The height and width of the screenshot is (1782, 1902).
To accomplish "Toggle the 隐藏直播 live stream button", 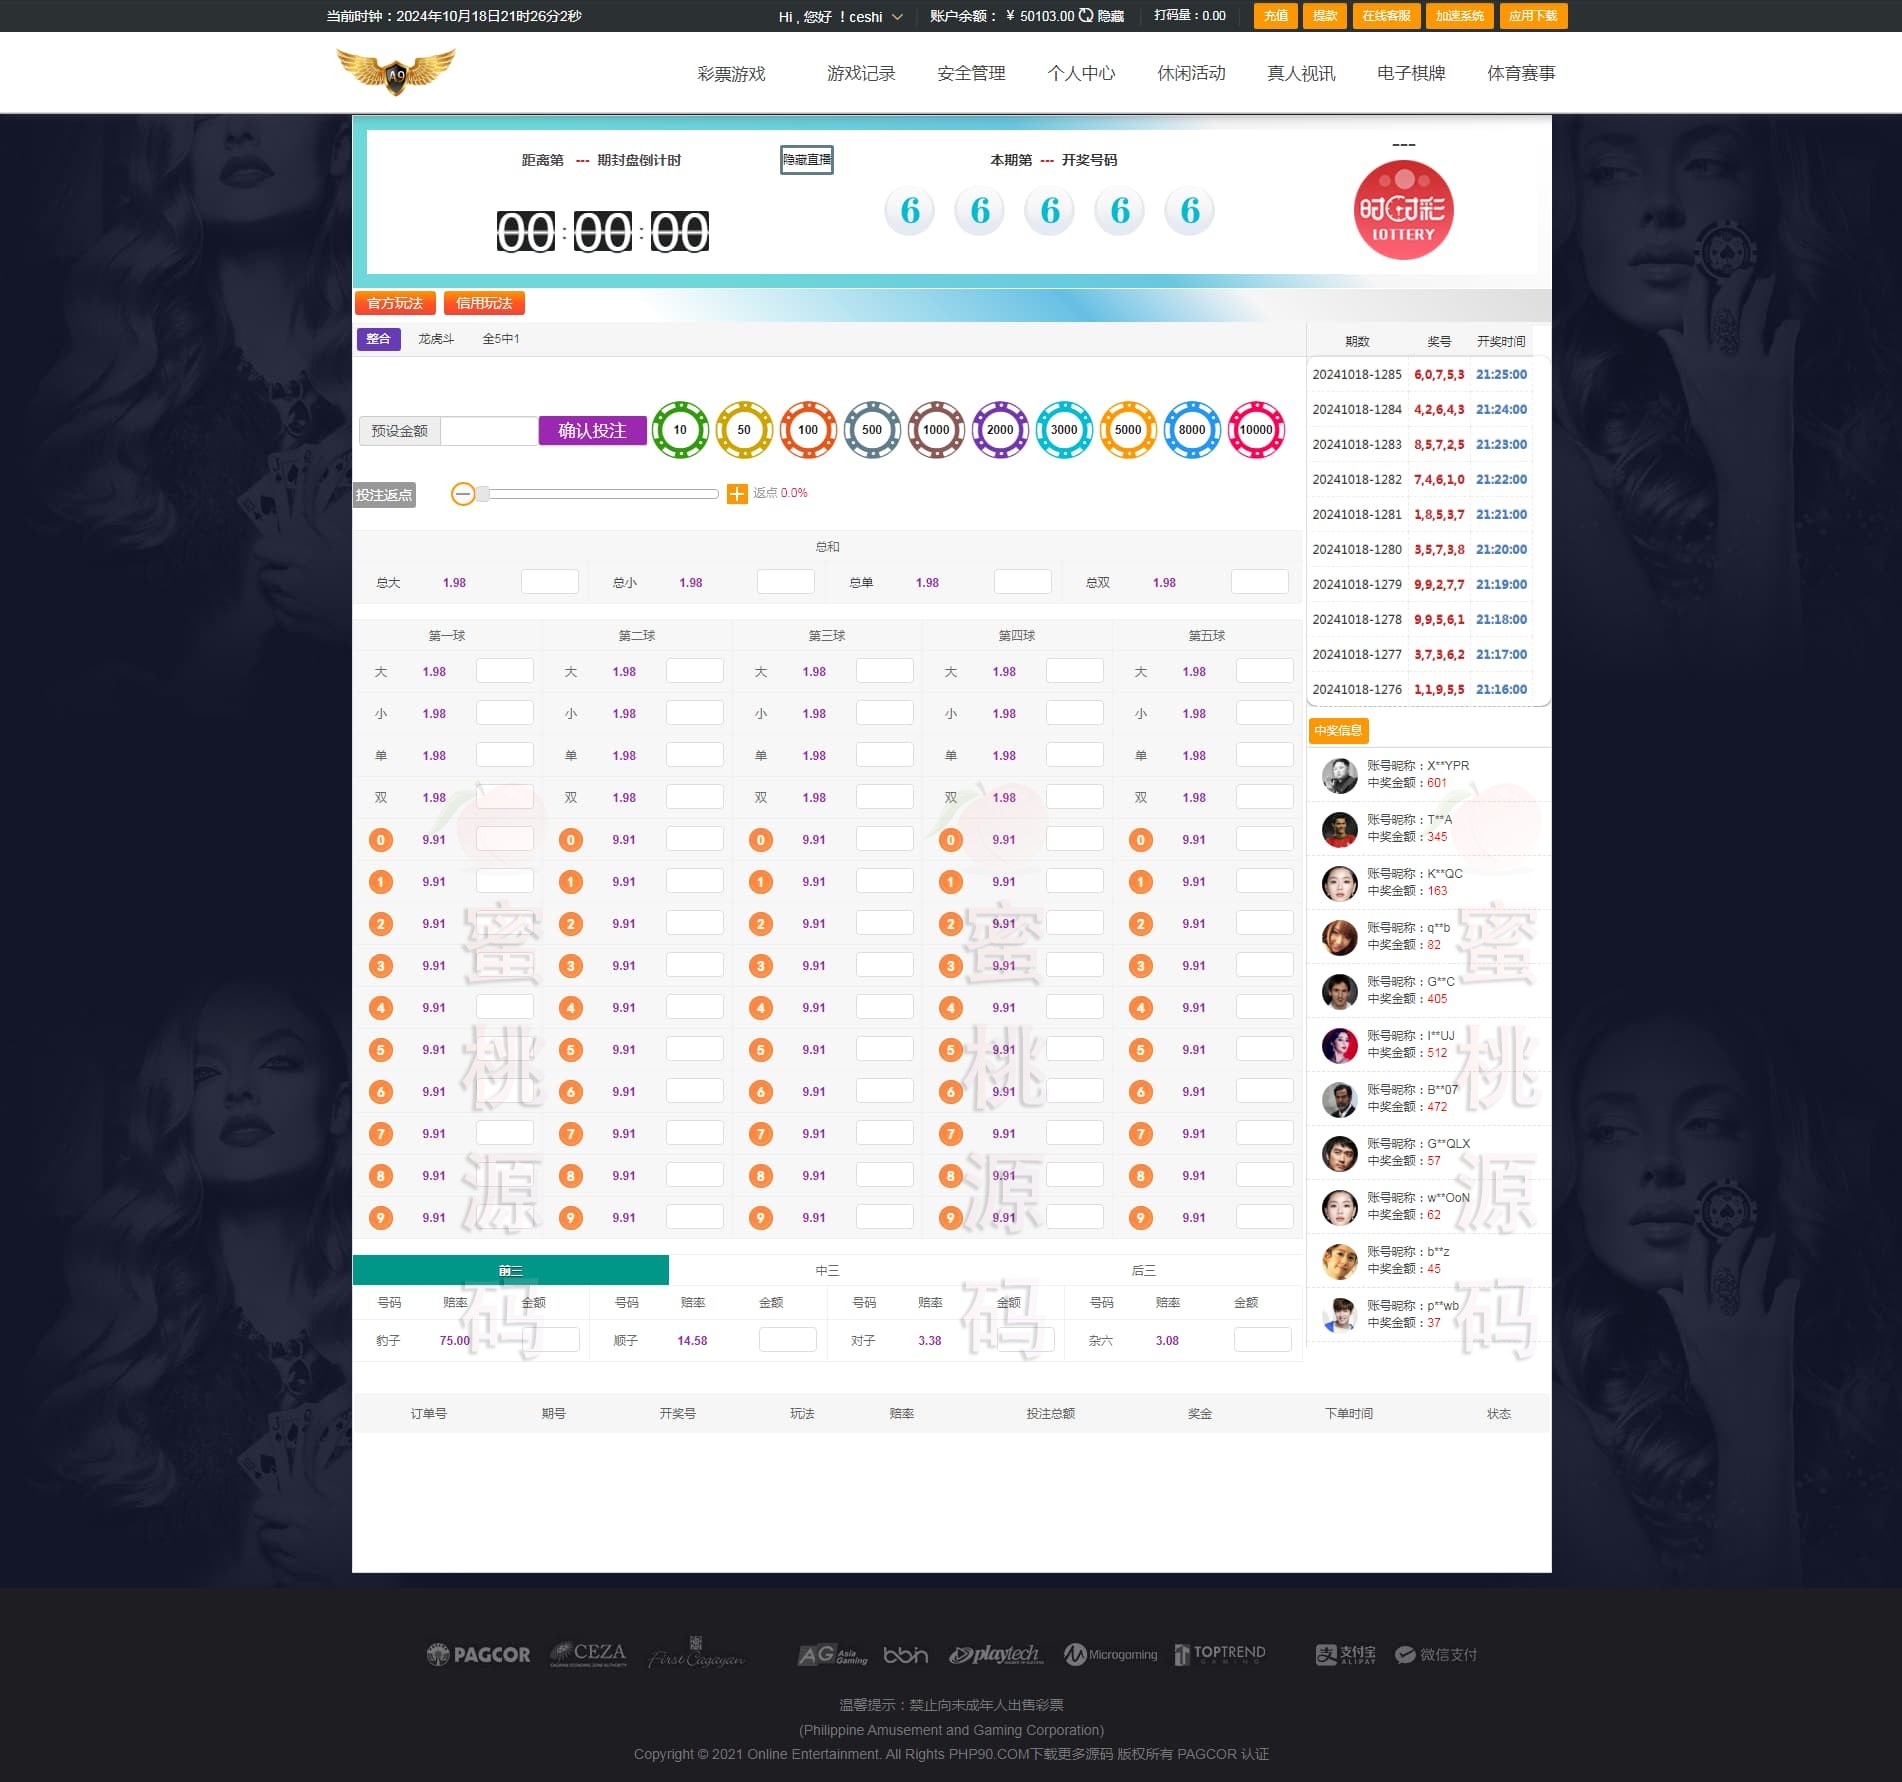I will [806, 160].
